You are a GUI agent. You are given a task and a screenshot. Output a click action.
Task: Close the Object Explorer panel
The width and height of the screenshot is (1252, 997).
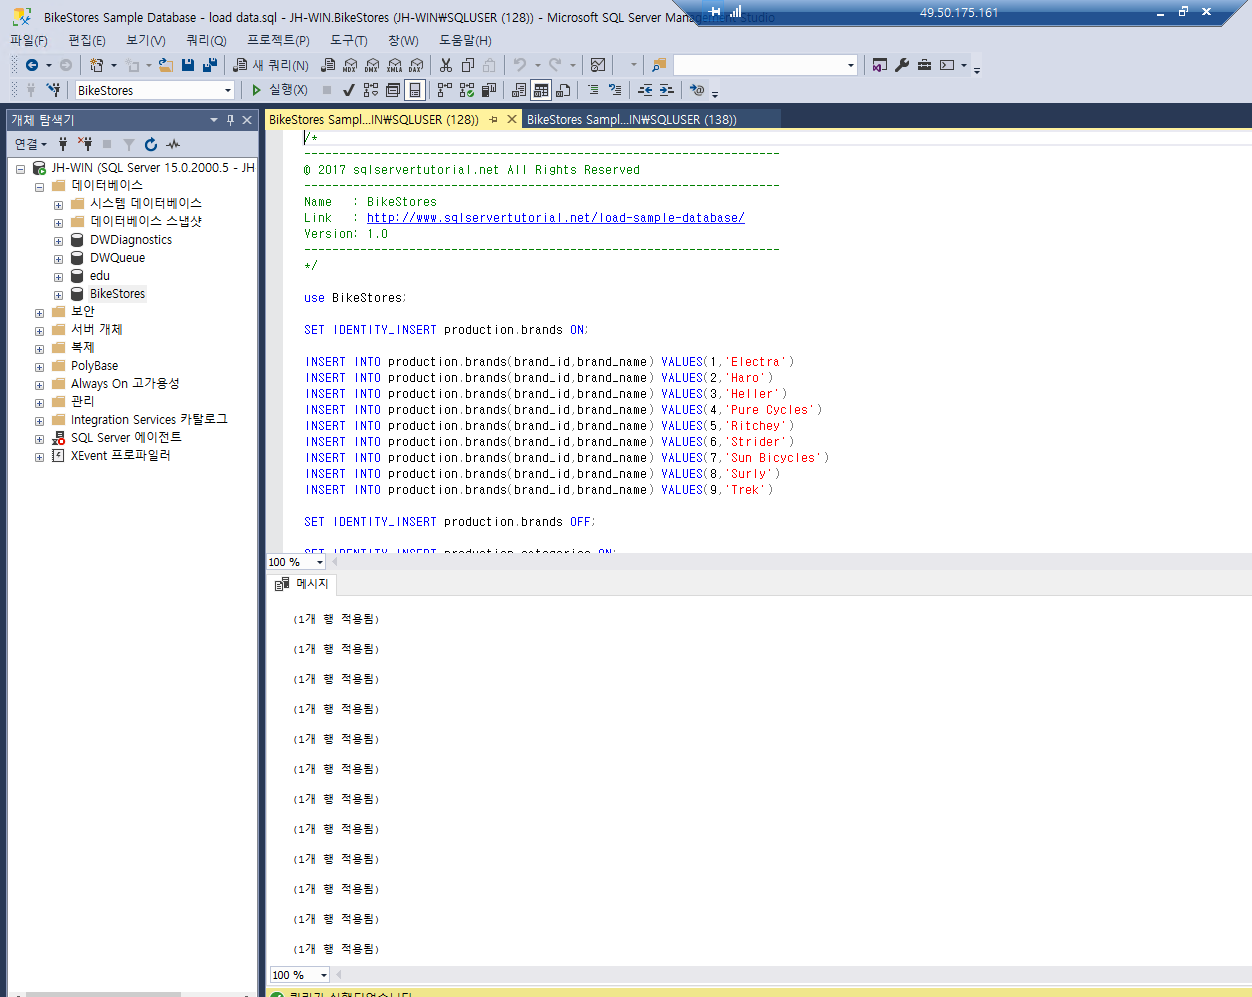[247, 120]
